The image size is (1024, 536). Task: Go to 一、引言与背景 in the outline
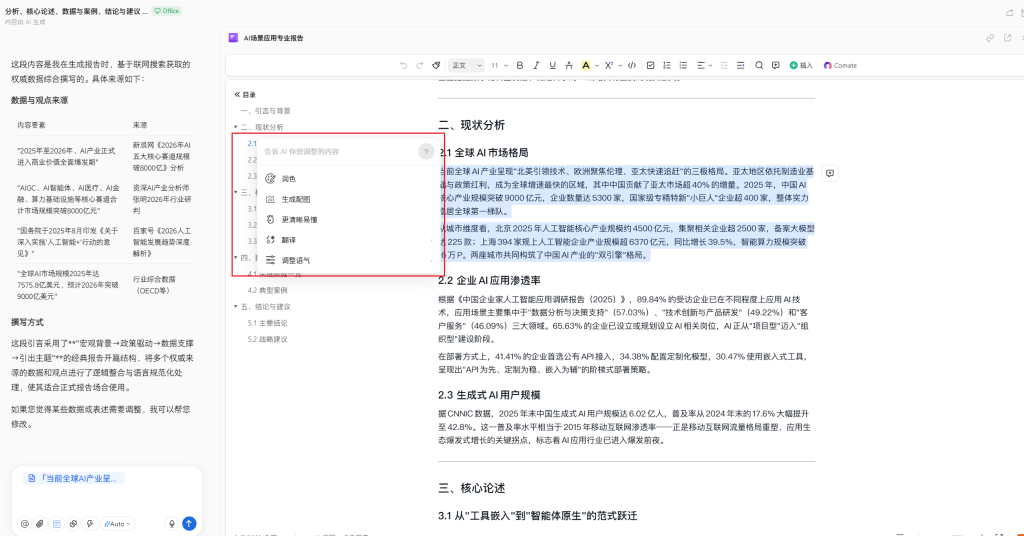[266, 111]
